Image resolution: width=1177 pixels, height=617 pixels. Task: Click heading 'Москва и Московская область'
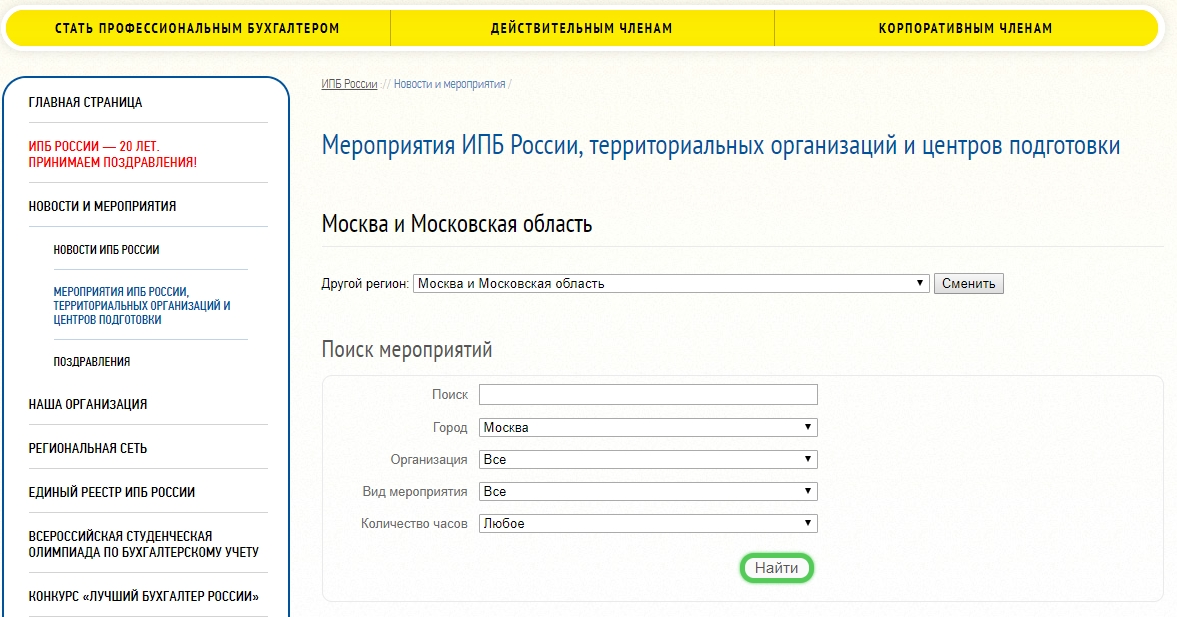coord(456,224)
